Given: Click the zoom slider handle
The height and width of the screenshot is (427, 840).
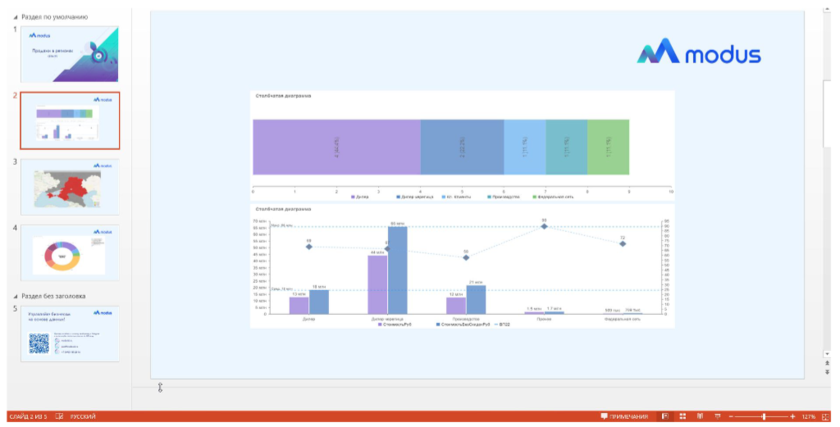Looking at the screenshot, I should click(764, 416).
